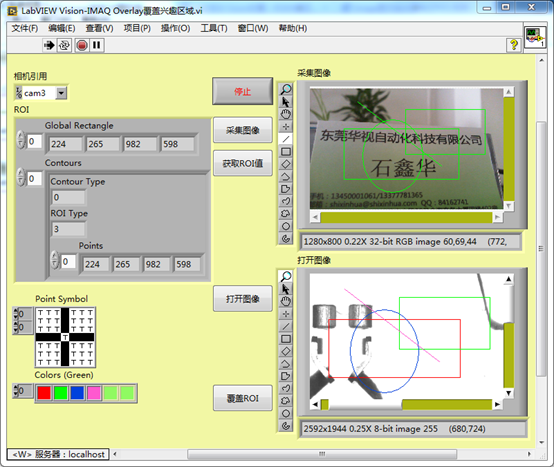
Task: Click the Point Symbol row index stepper
Action: pos(16,314)
